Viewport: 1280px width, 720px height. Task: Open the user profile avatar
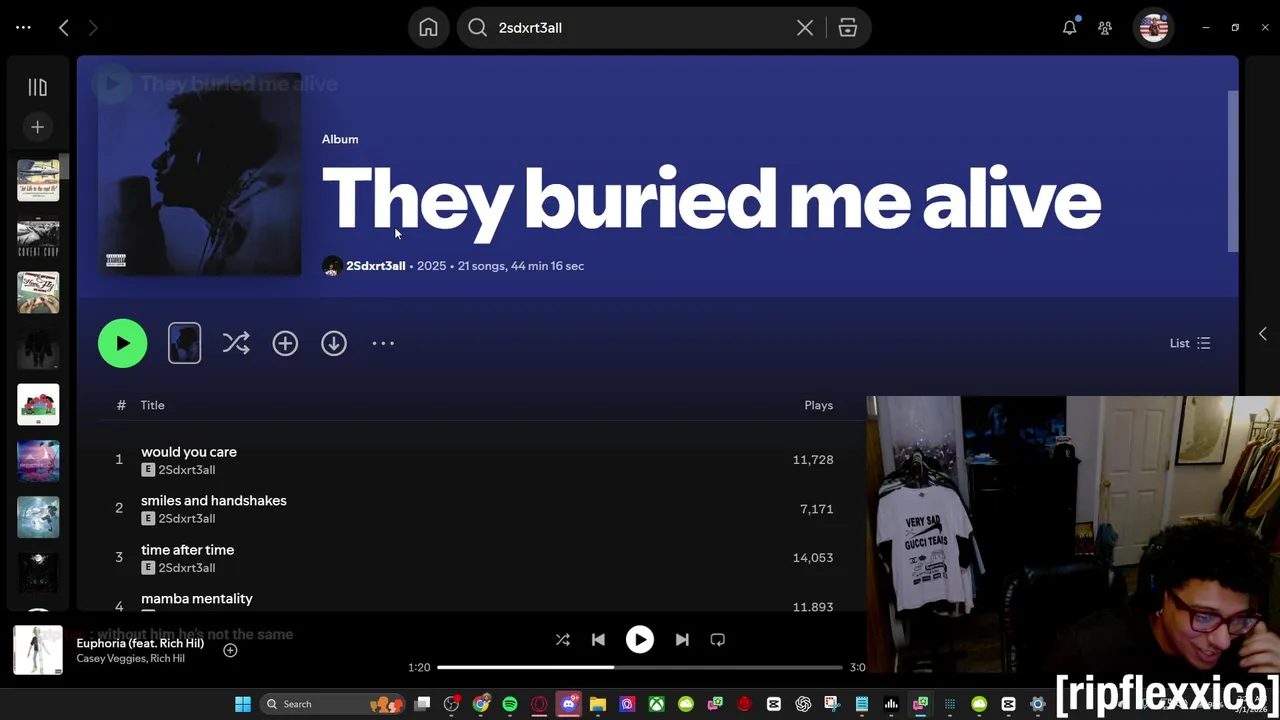tap(1154, 28)
